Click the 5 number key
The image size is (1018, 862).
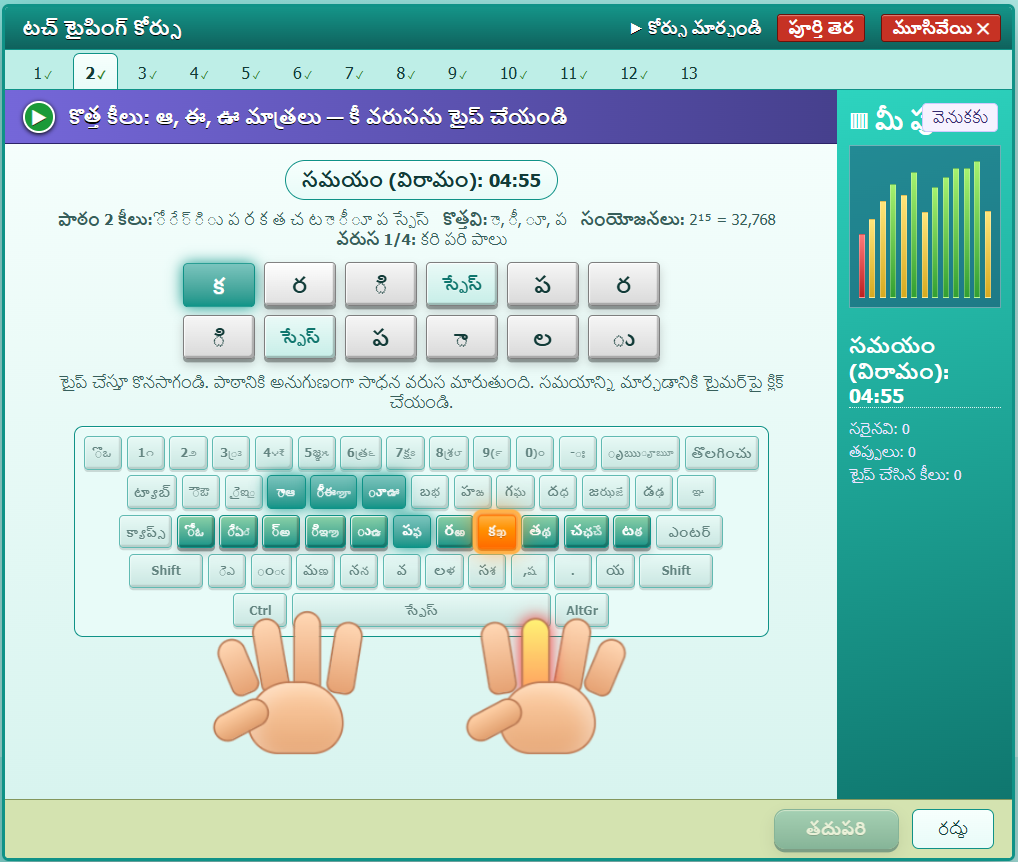(316, 453)
